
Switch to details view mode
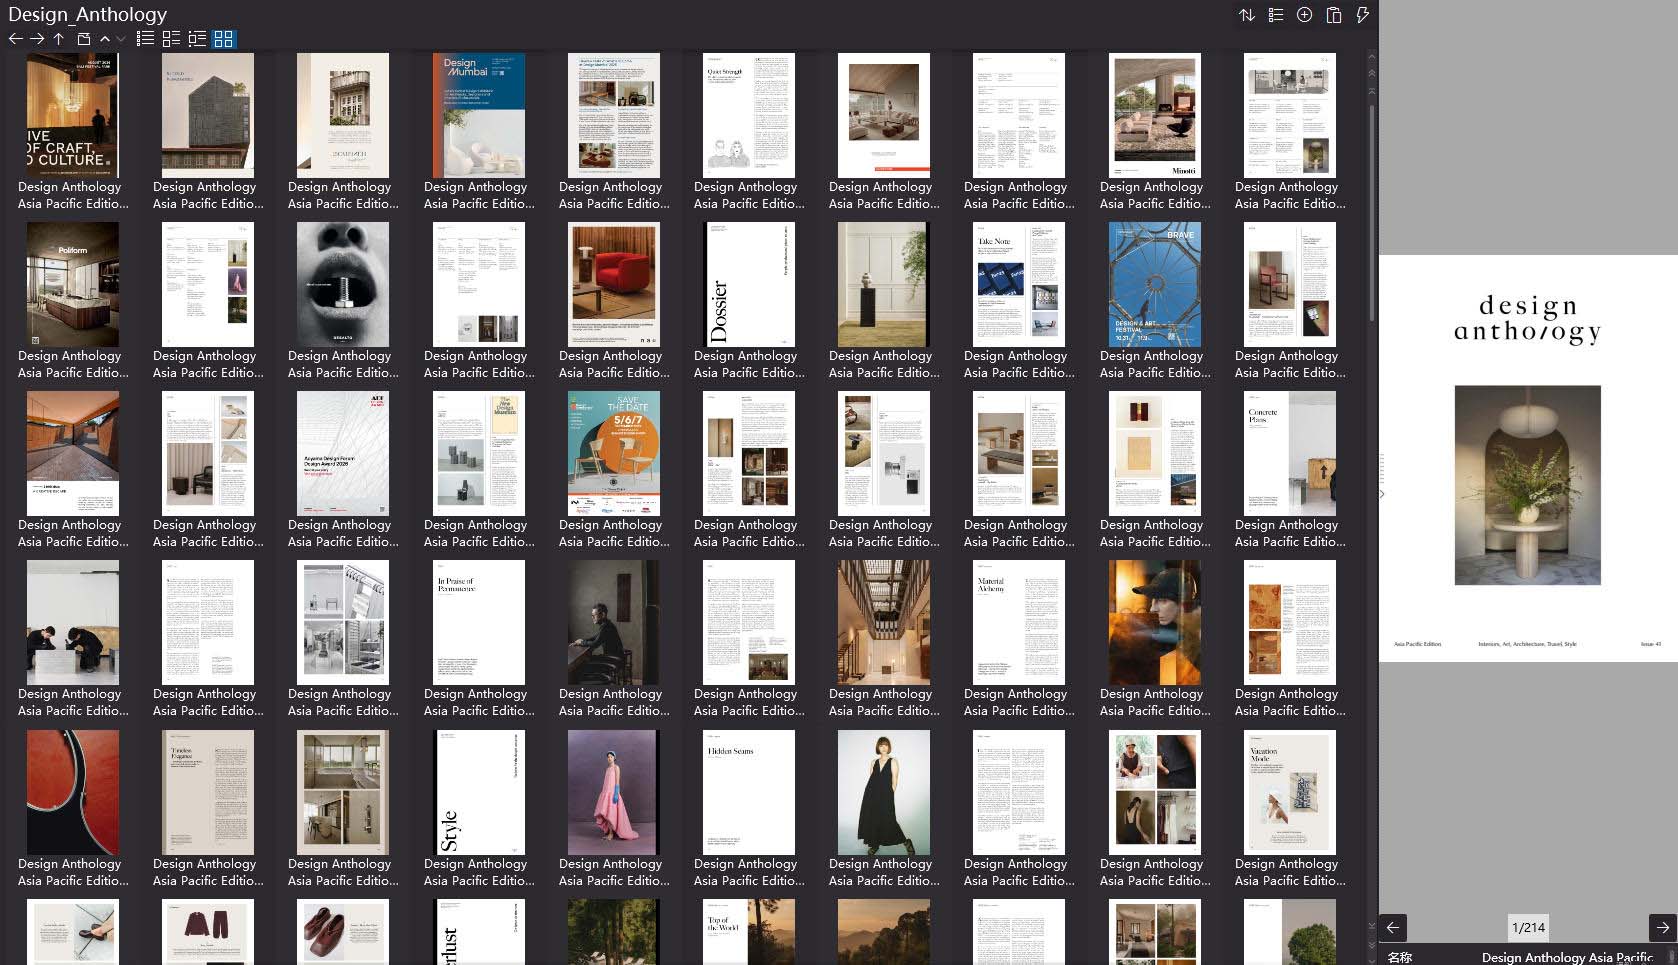pos(171,38)
